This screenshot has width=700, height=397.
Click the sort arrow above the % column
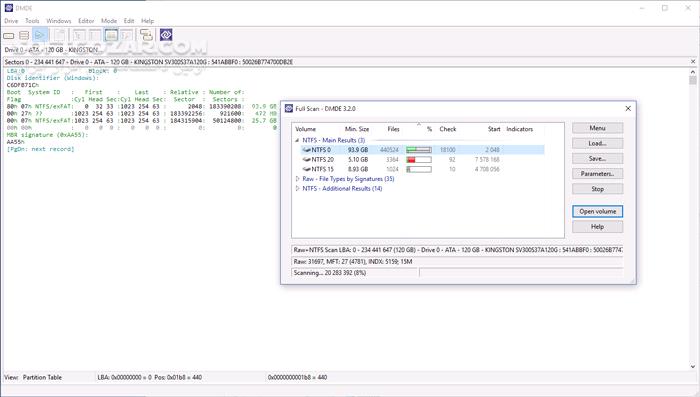tap(419, 124)
